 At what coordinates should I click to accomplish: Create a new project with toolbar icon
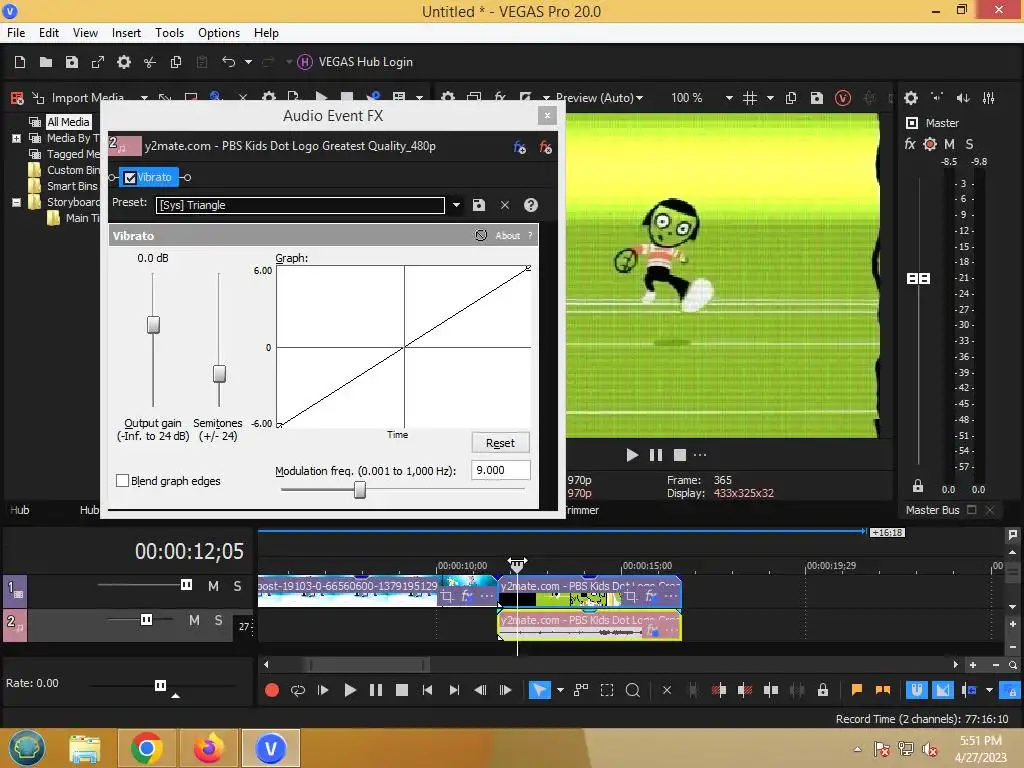pyautogui.click(x=20, y=62)
